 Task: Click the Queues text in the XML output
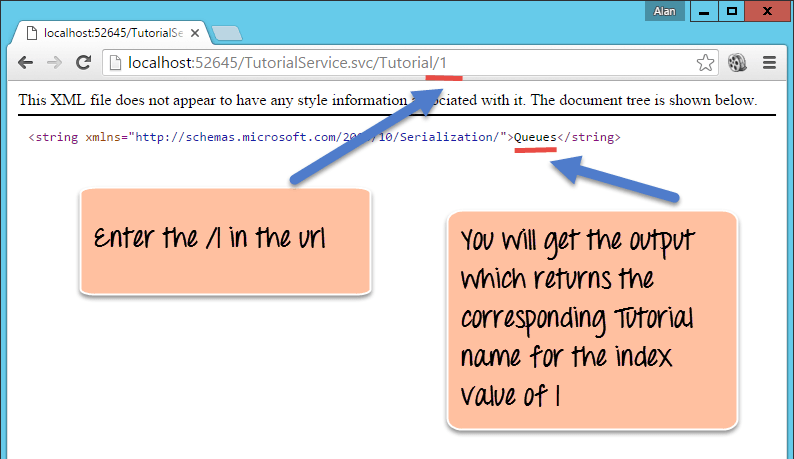tap(534, 137)
